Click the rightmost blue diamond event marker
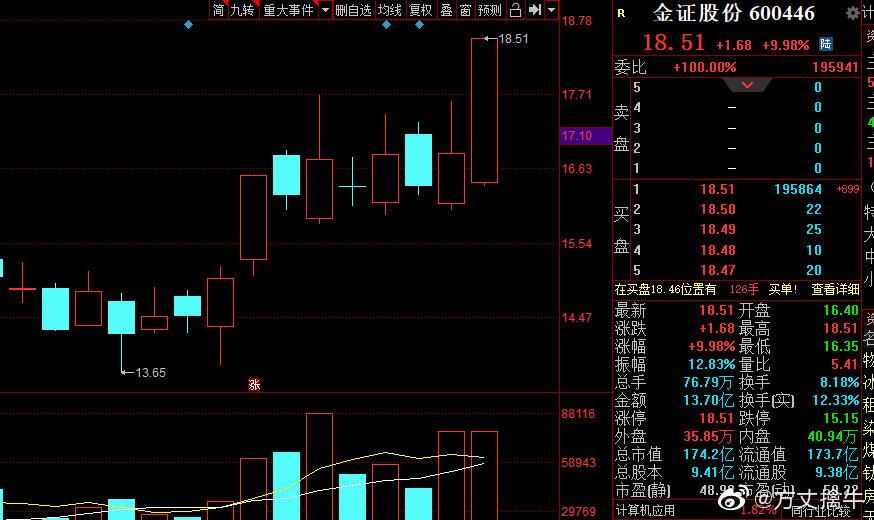 coord(419,24)
